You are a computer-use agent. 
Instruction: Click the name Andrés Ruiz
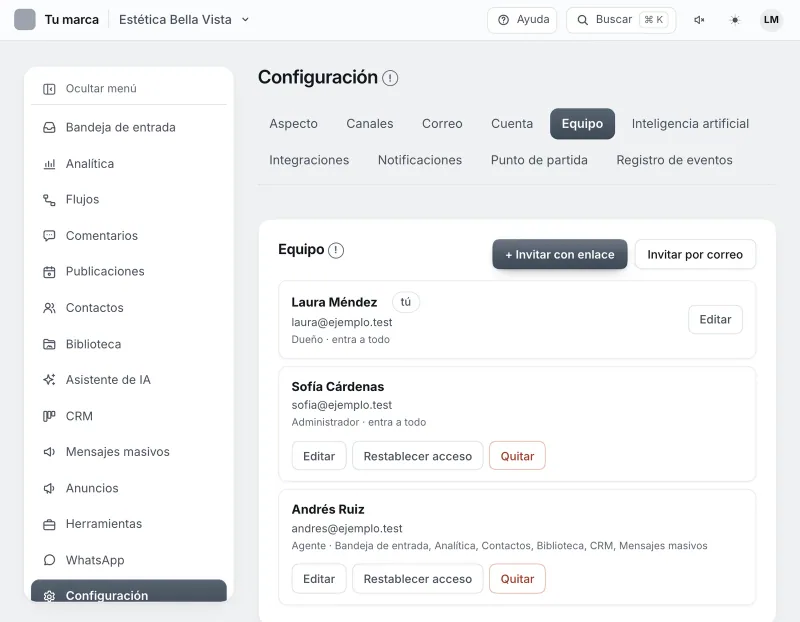(328, 509)
